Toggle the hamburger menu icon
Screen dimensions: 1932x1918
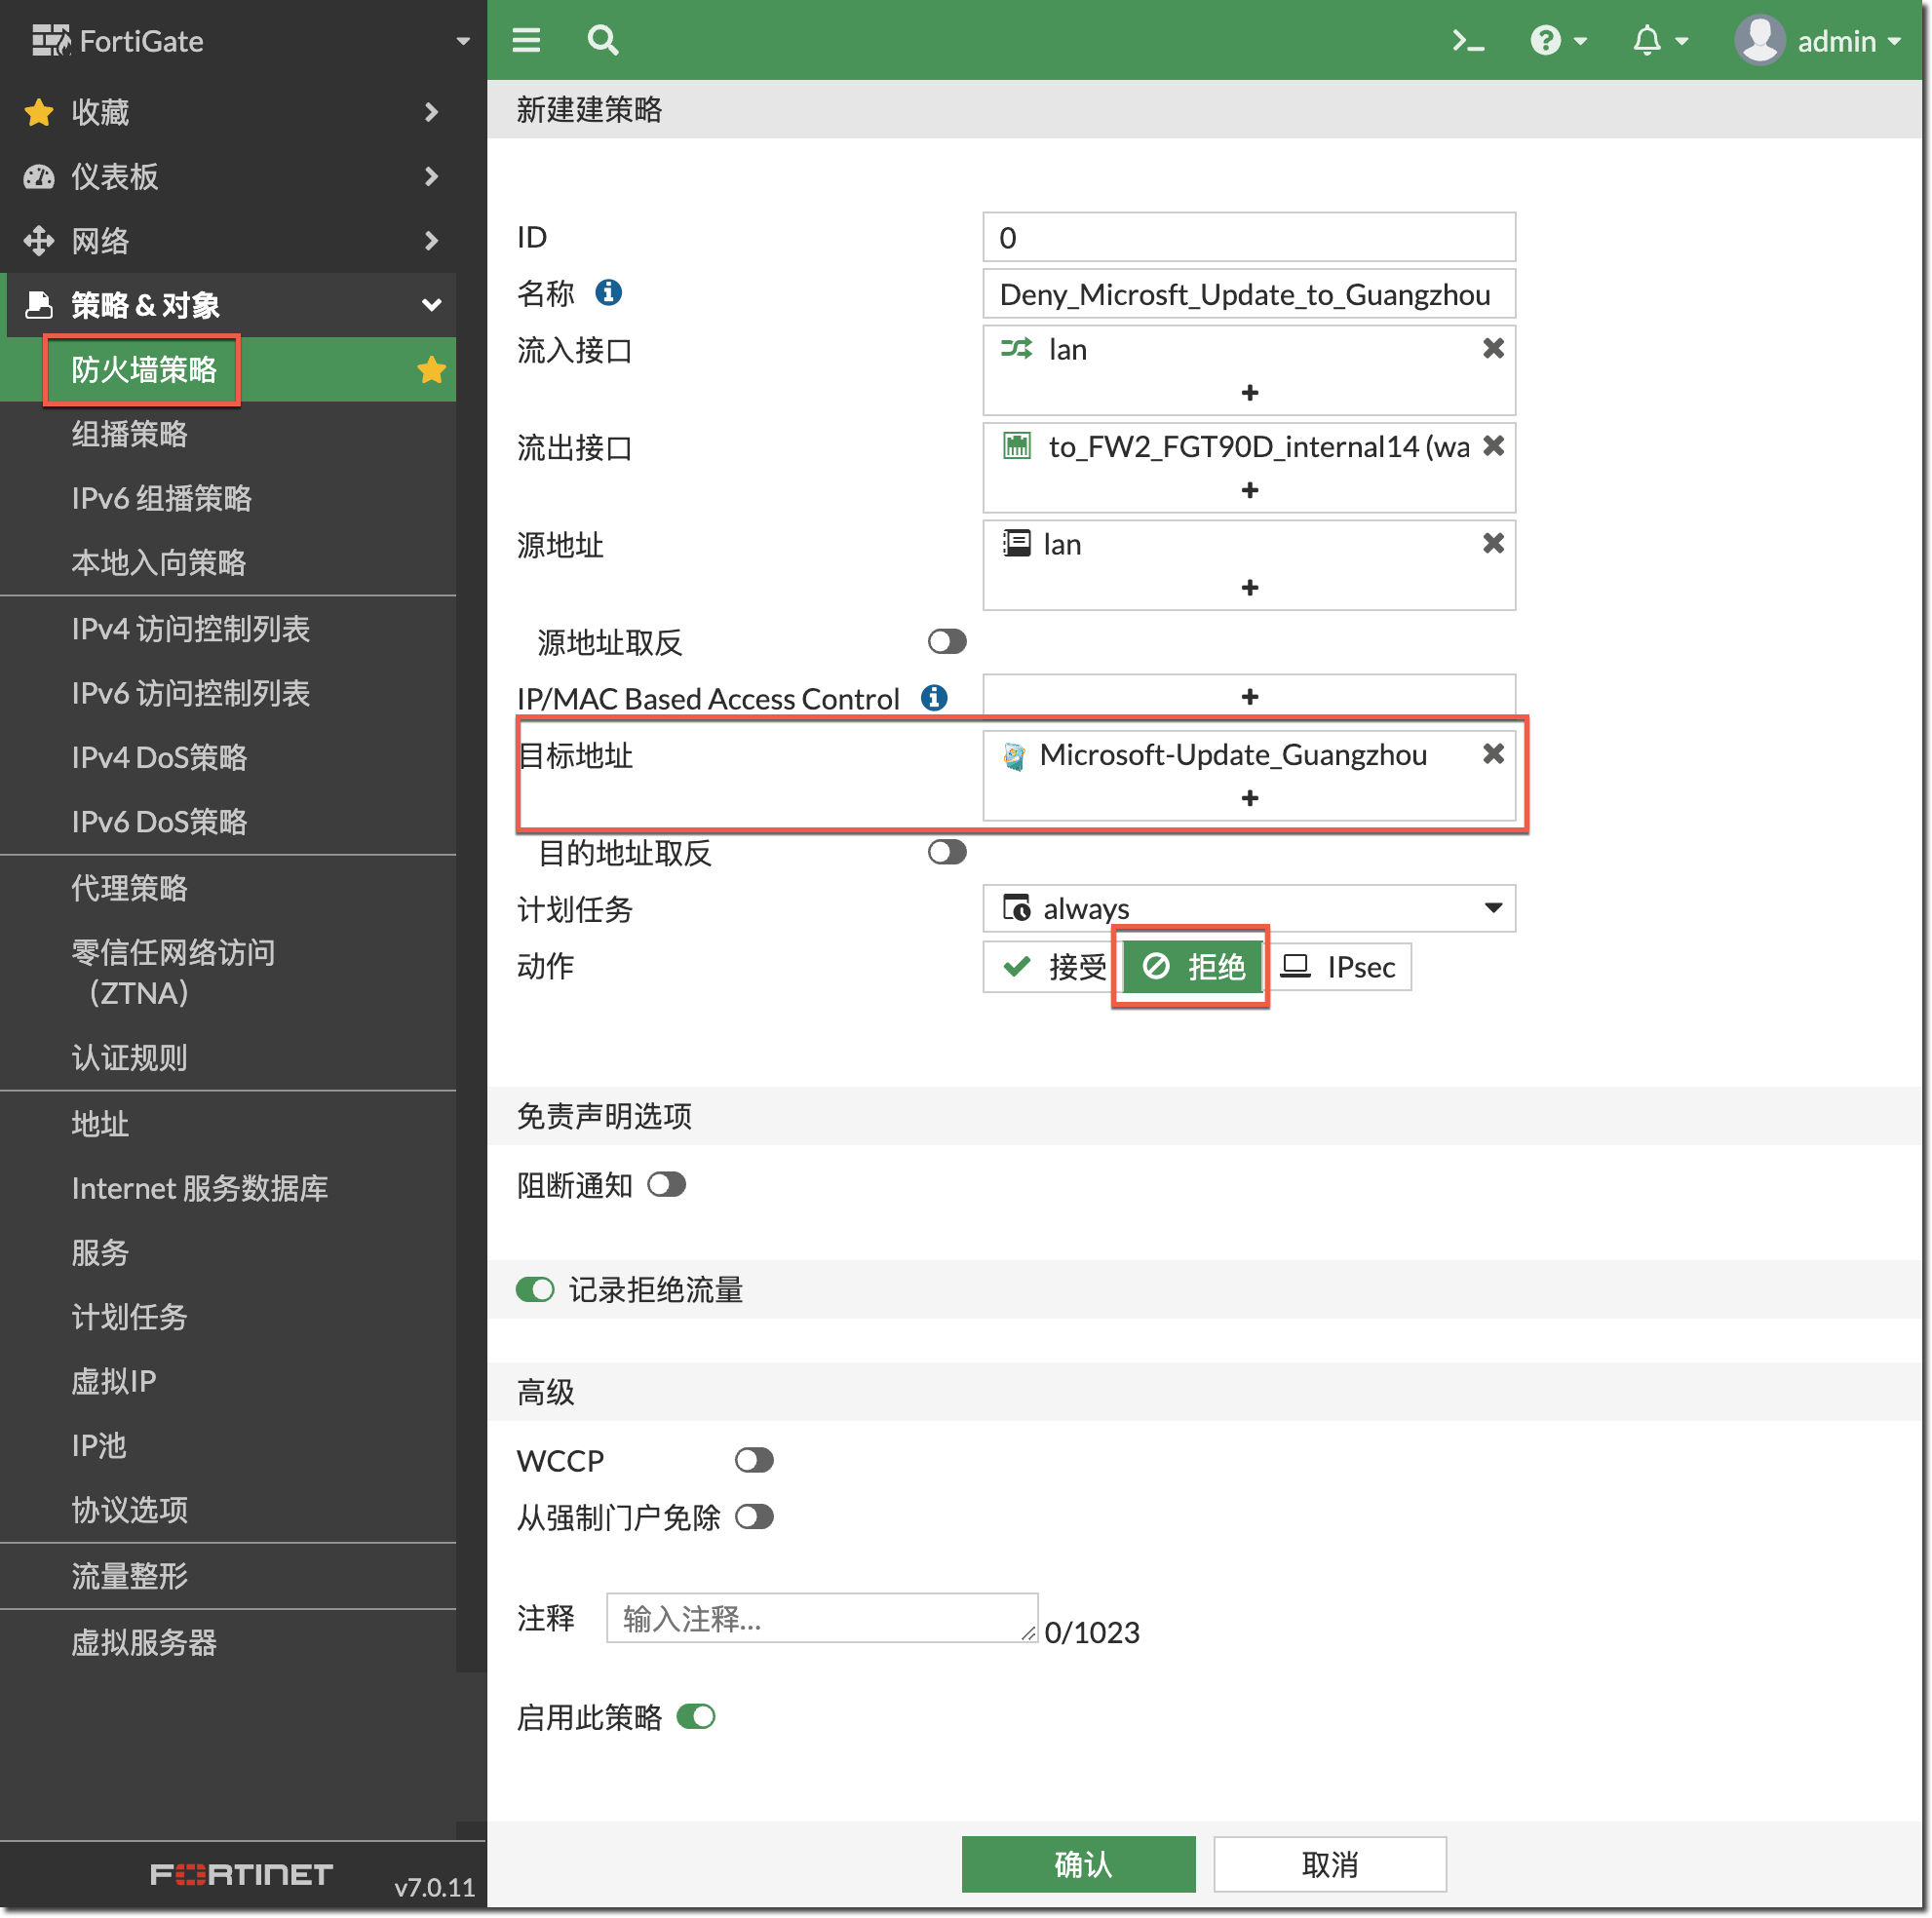(x=526, y=41)
